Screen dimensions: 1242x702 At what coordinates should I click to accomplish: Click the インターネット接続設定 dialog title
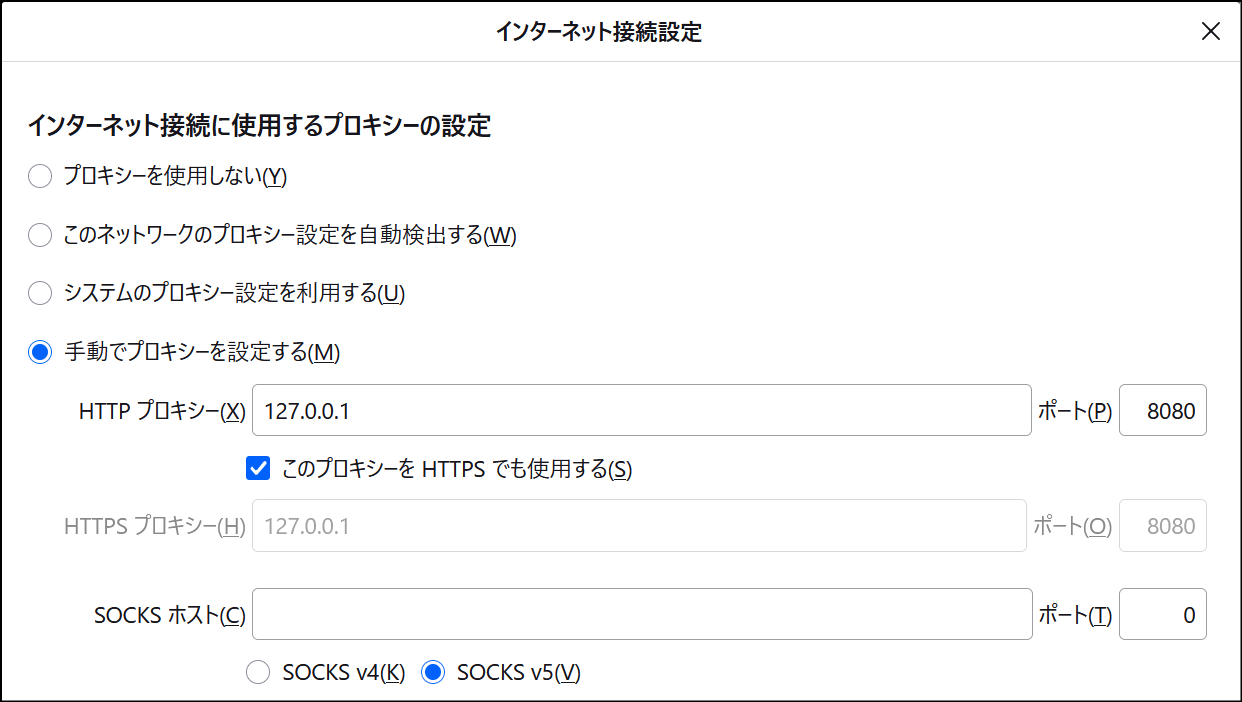598,32
